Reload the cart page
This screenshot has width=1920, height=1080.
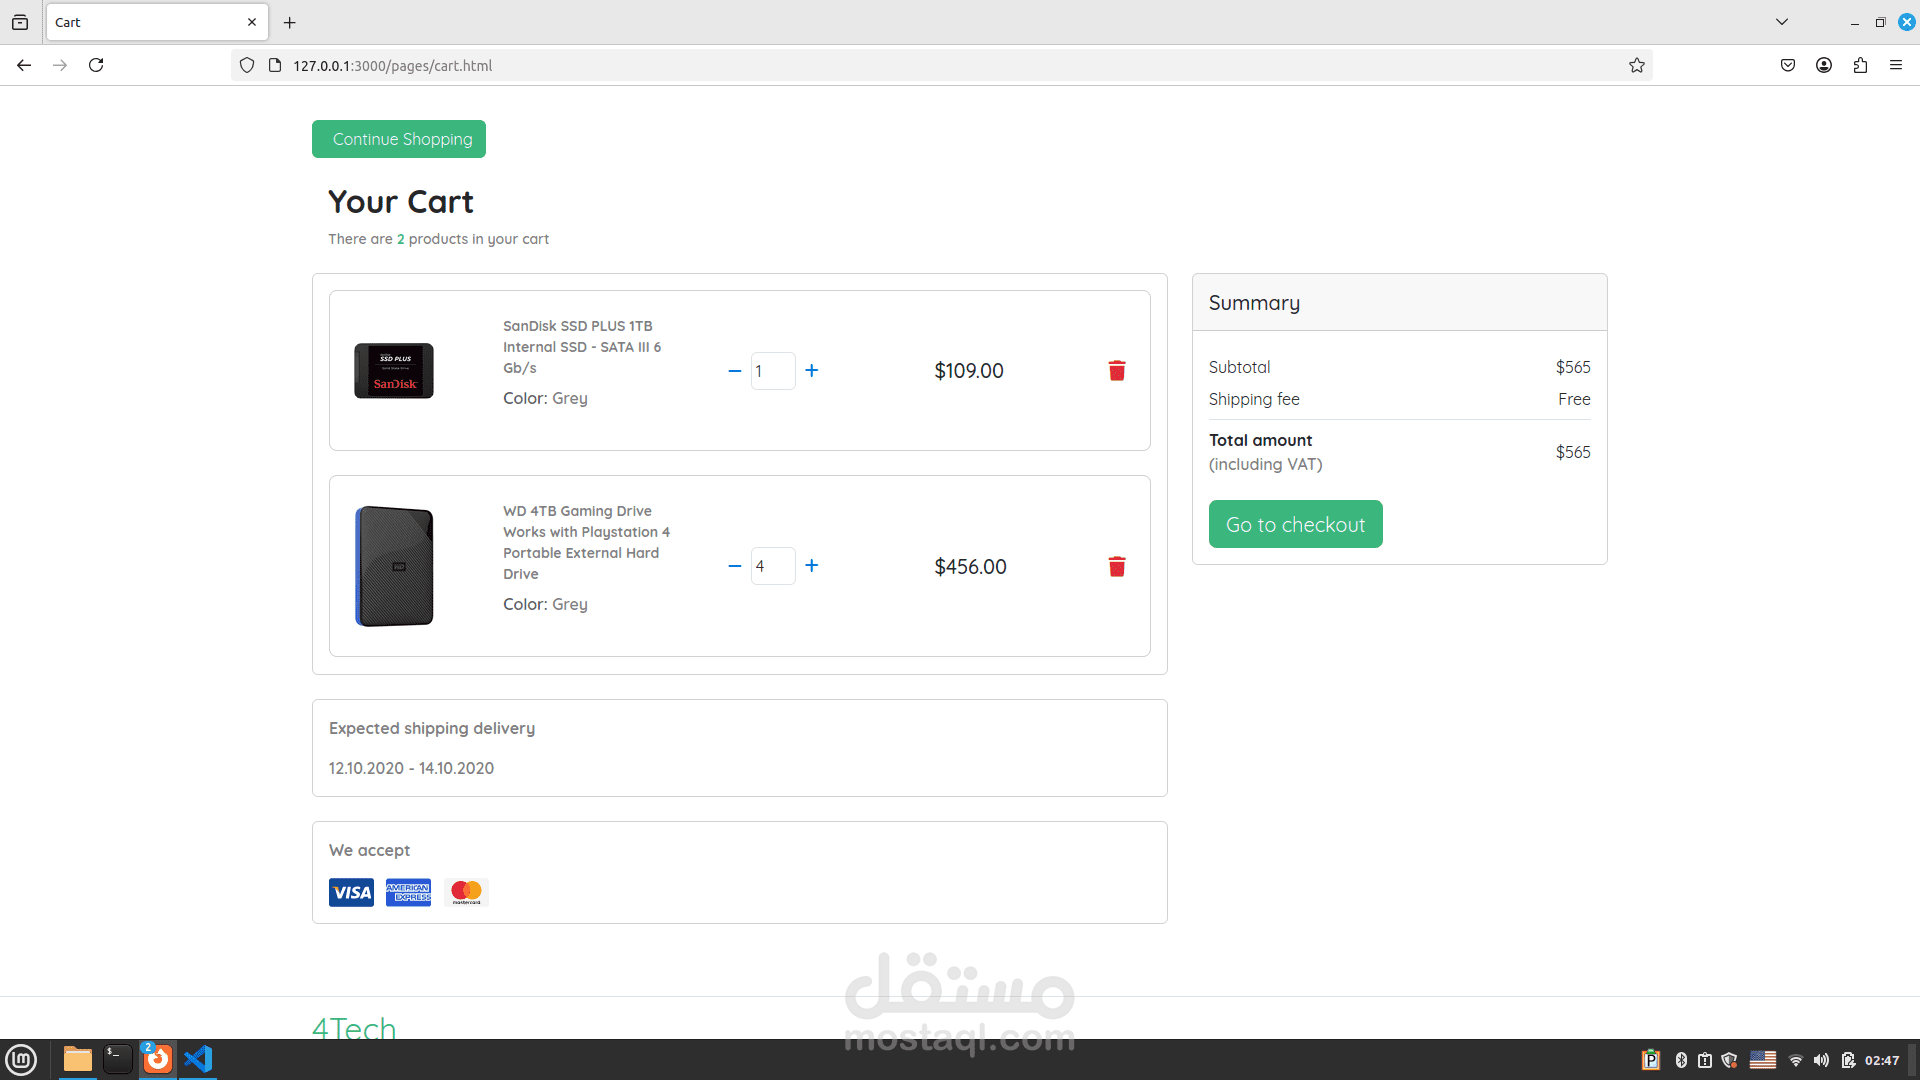[x=96, y=65]
